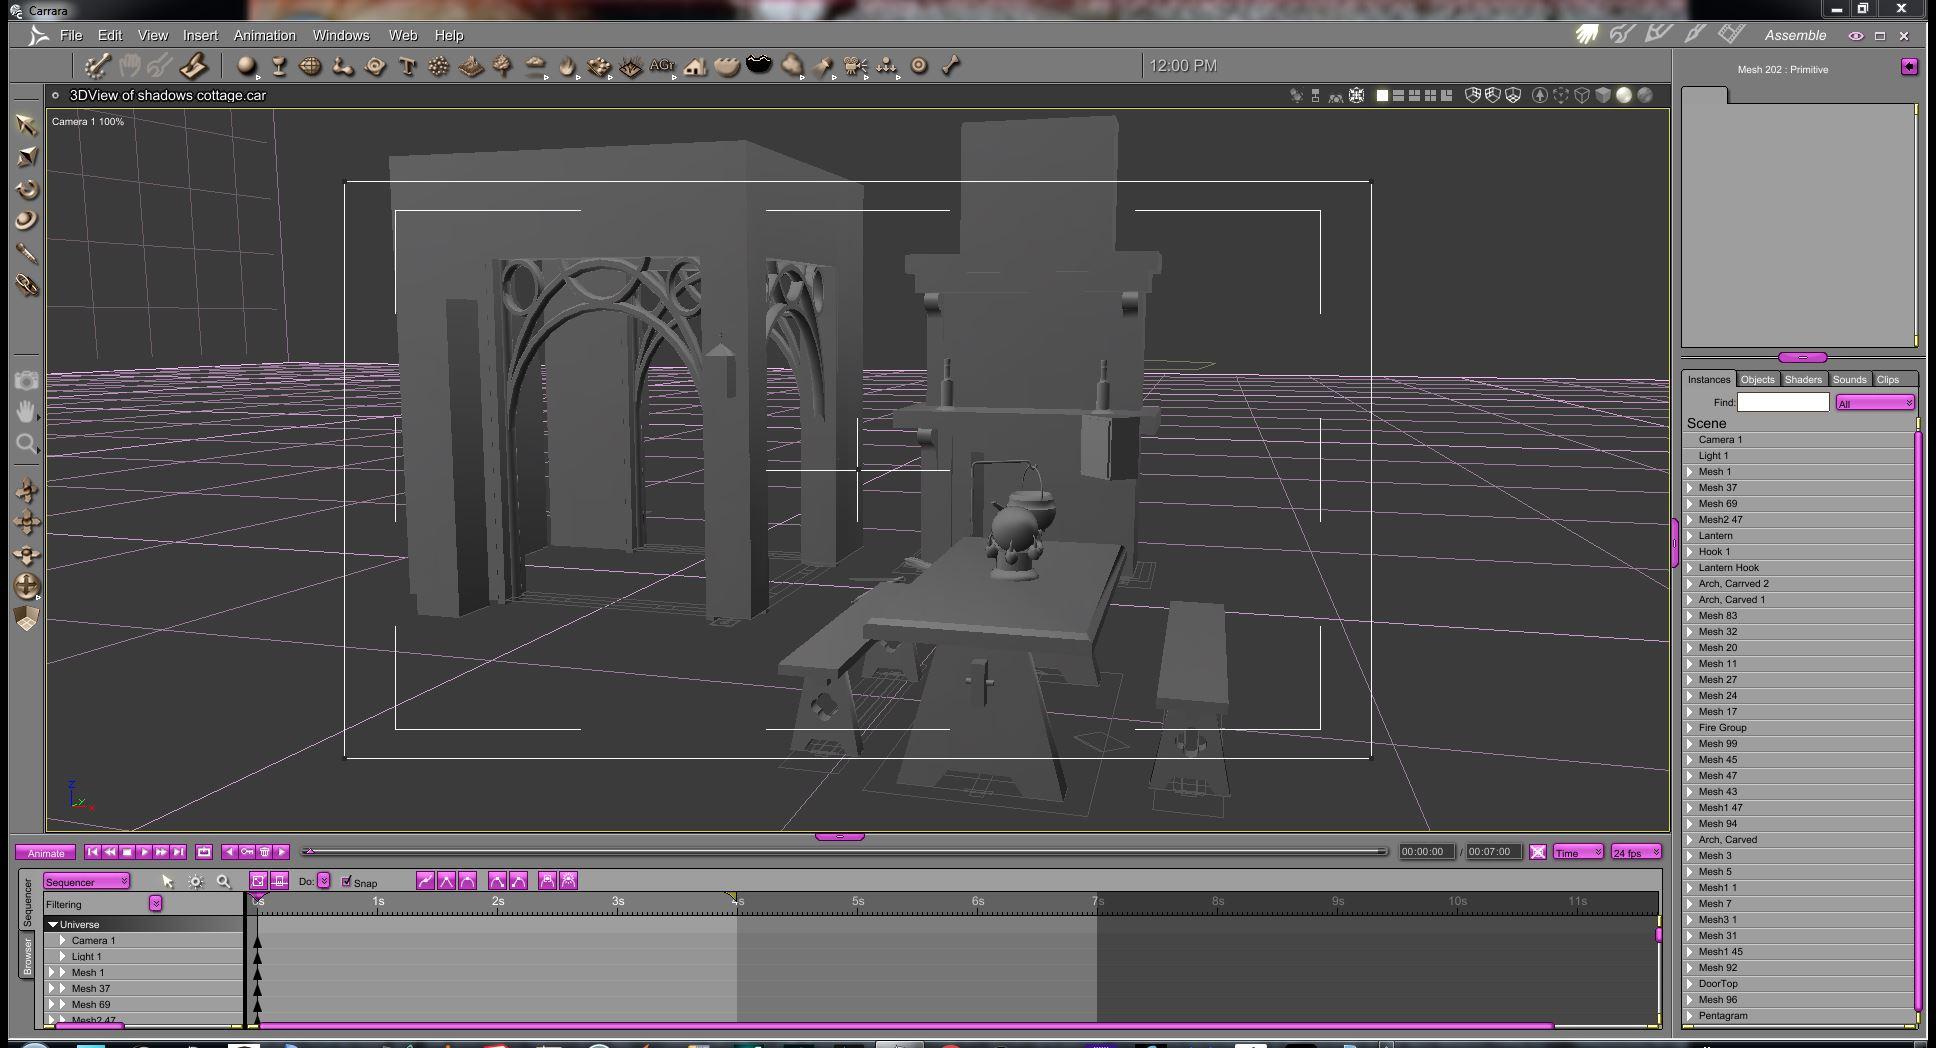Viewport: 1936px width, 1048px height.
Task: Select the Zoom magnifier in left toolbar
Action: tap(27, 443)
